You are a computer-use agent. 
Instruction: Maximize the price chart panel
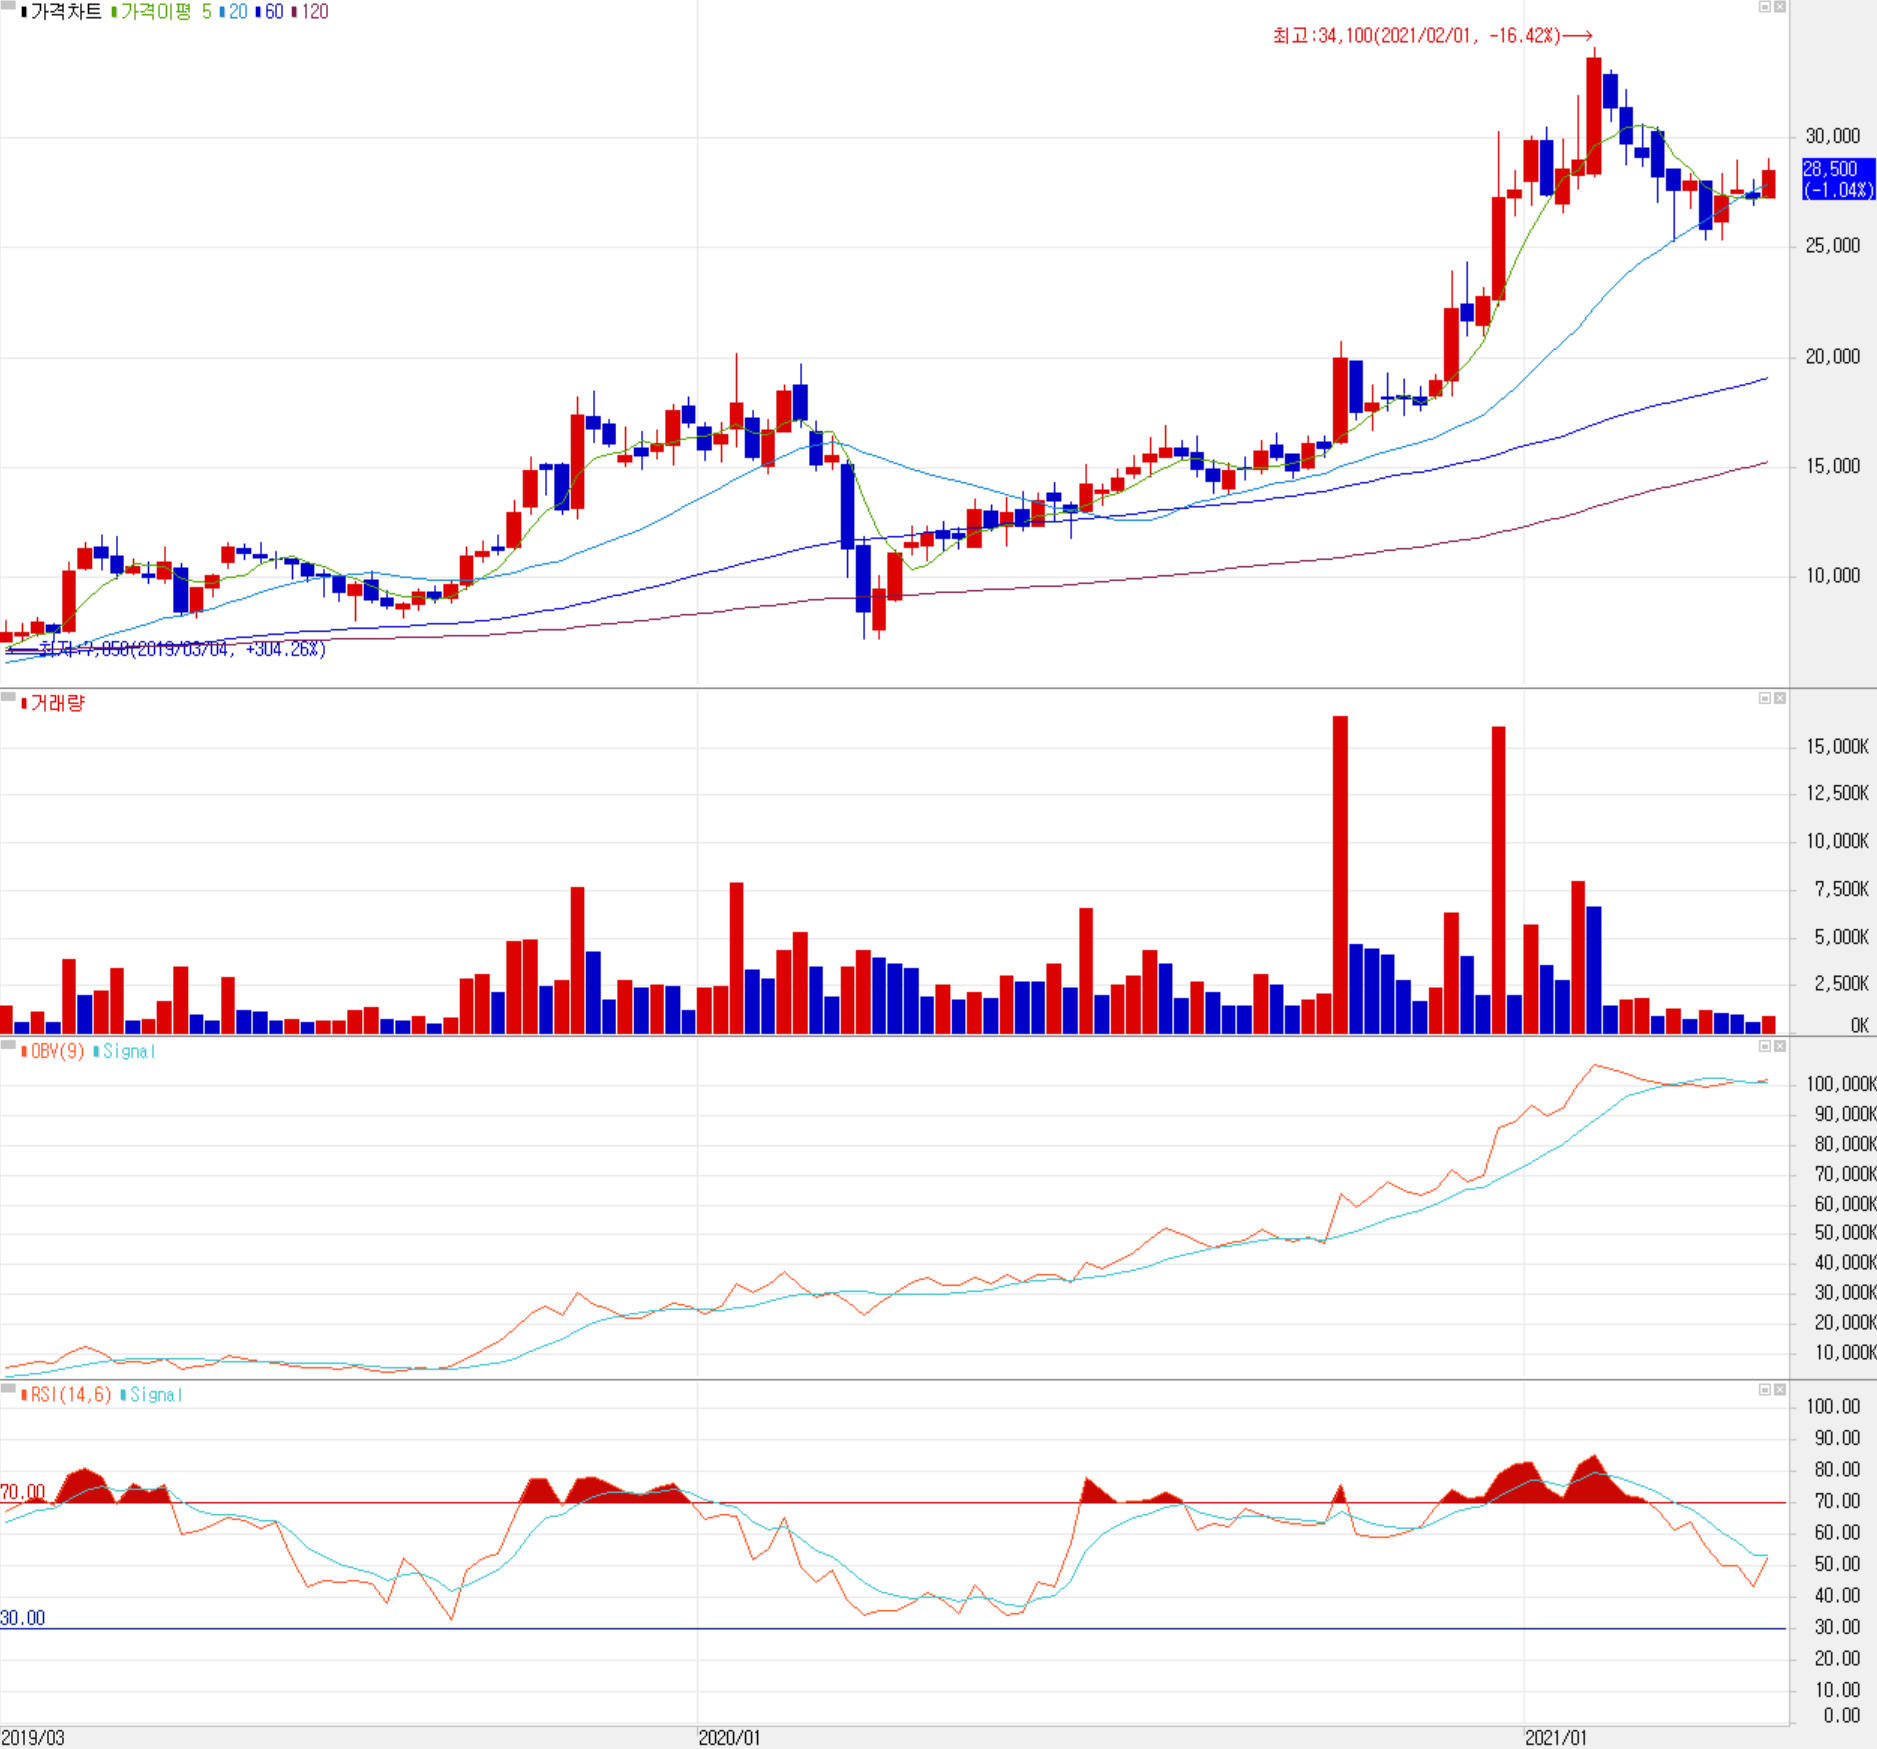(1765, 7)
